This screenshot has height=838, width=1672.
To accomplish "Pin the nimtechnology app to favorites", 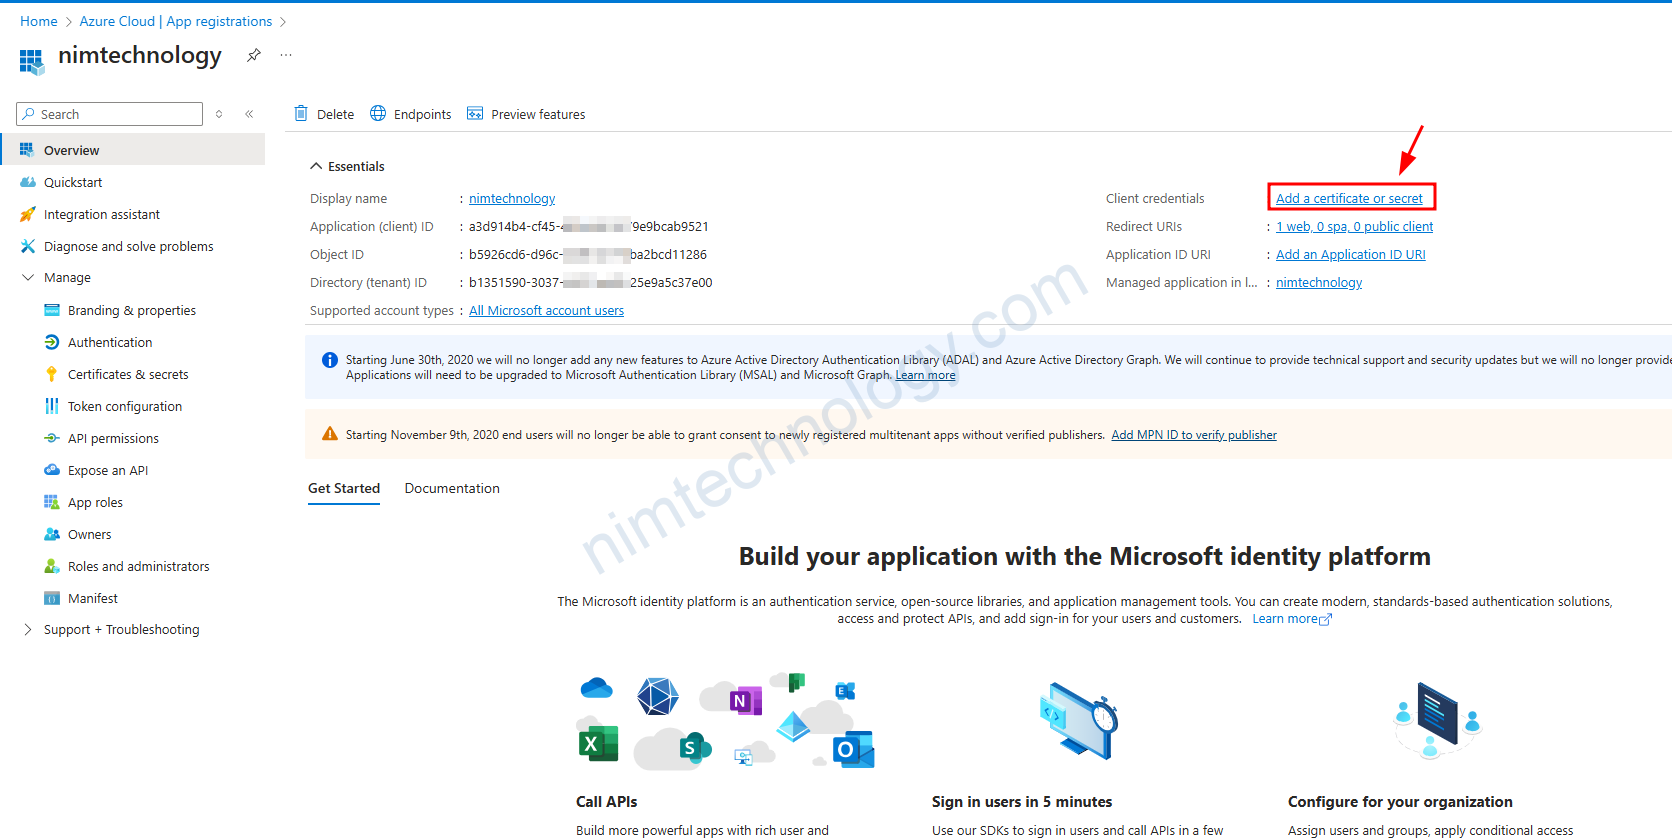I will click(x=254, y=55).
